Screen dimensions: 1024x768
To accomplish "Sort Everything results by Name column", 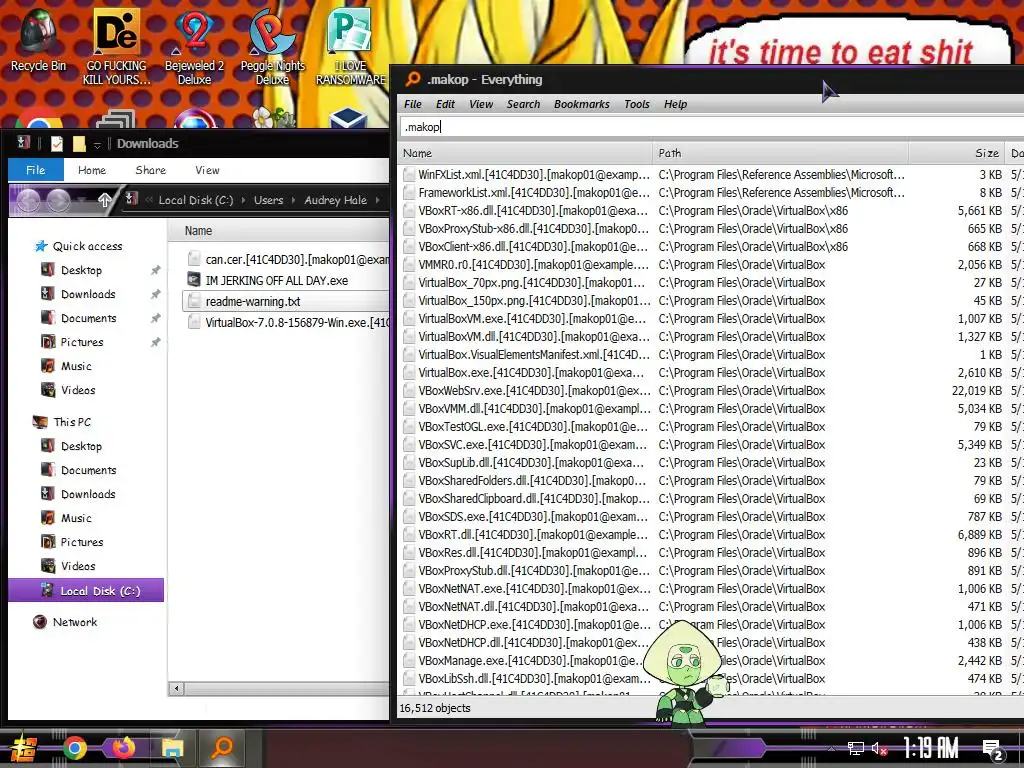I will pos(524,153).
